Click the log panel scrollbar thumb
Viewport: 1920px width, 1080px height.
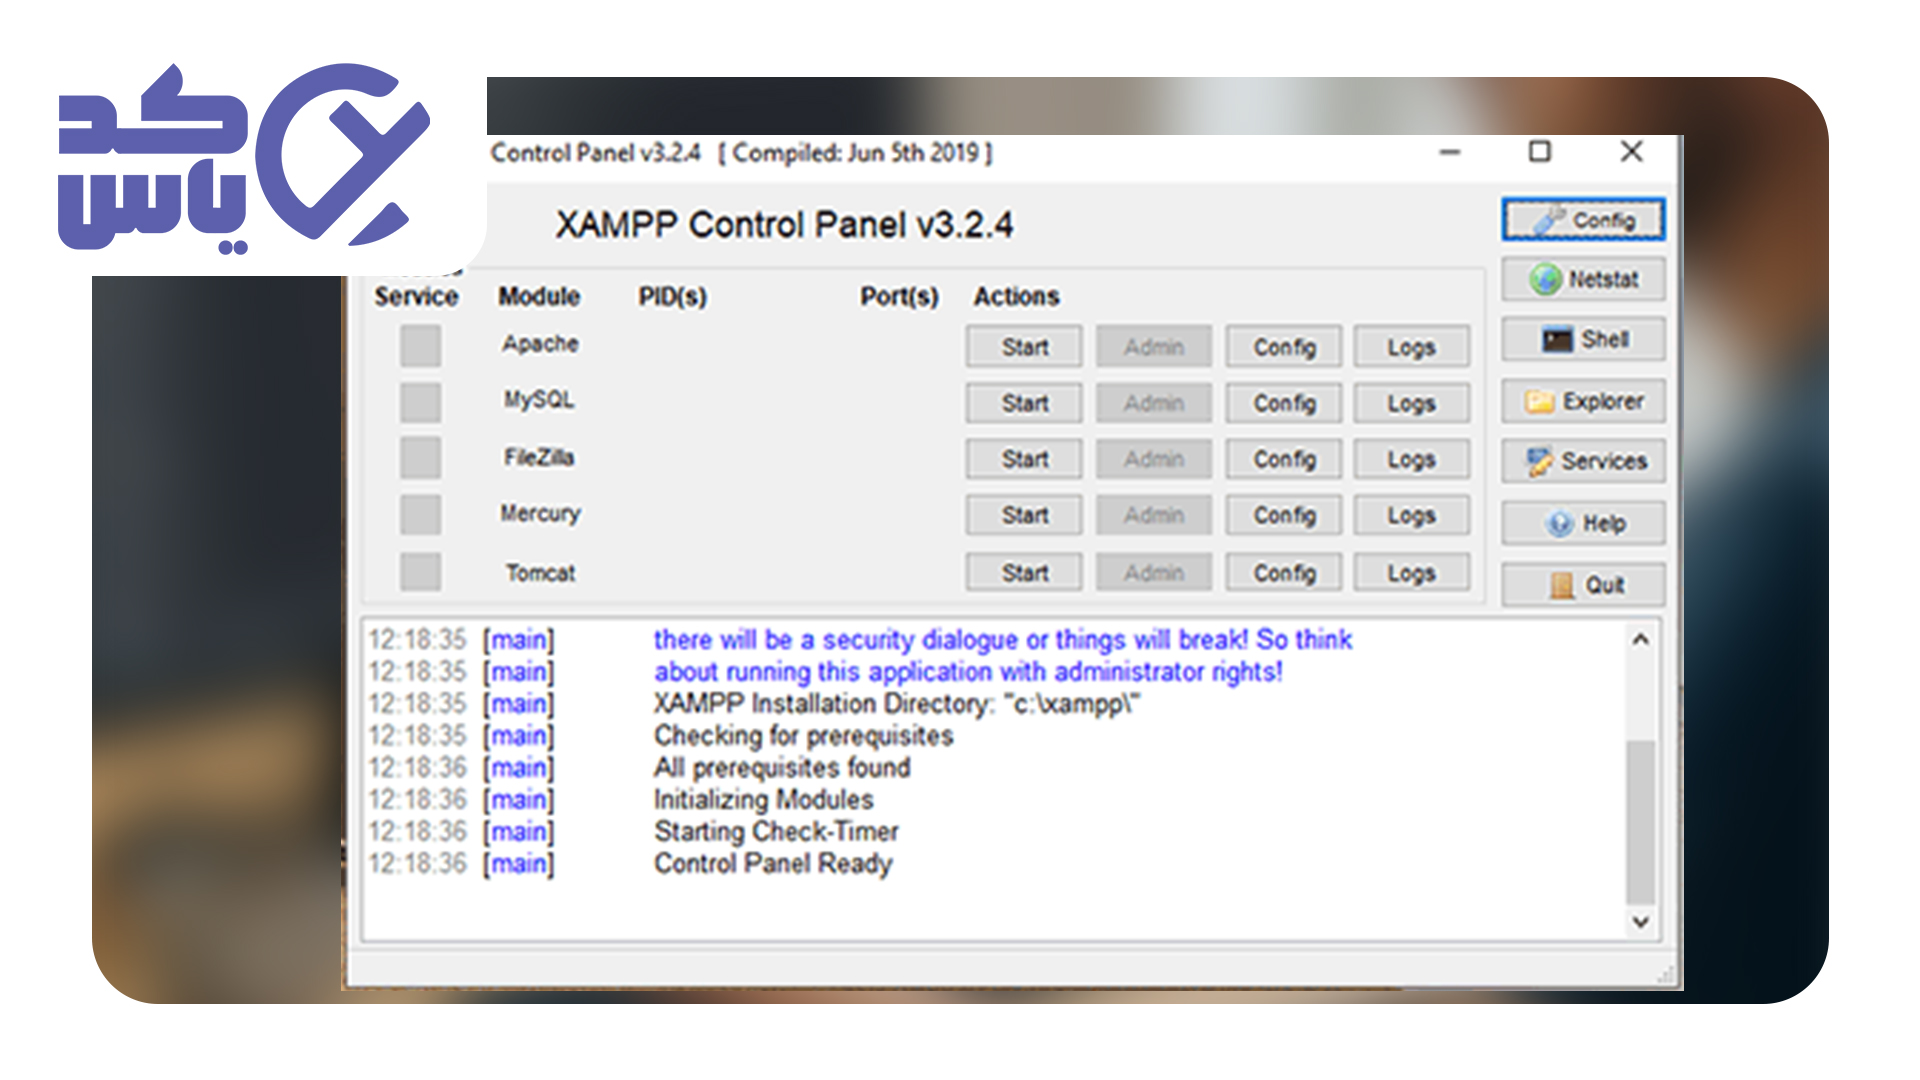point(1640,821)
